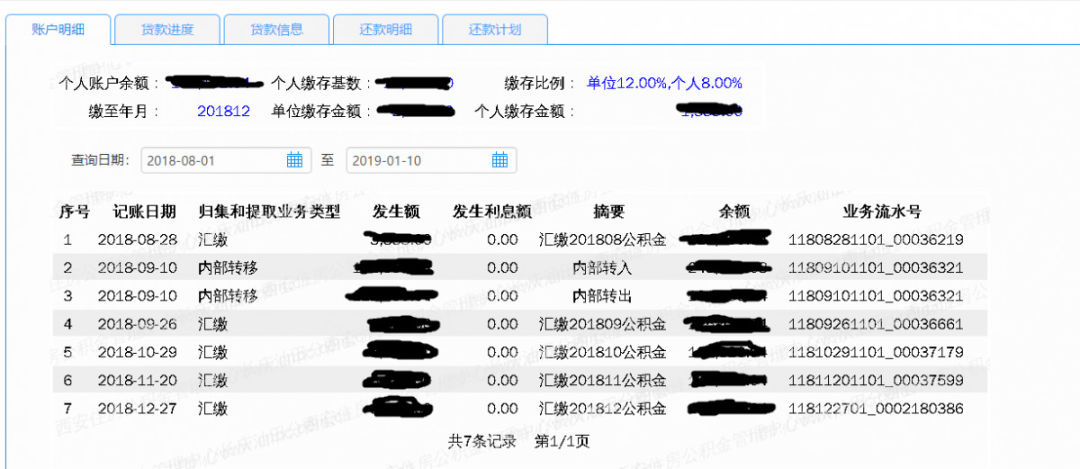
Task: Click serial number 11808281101_00036219
Action: pyautogui.click(x=875, y=240)
